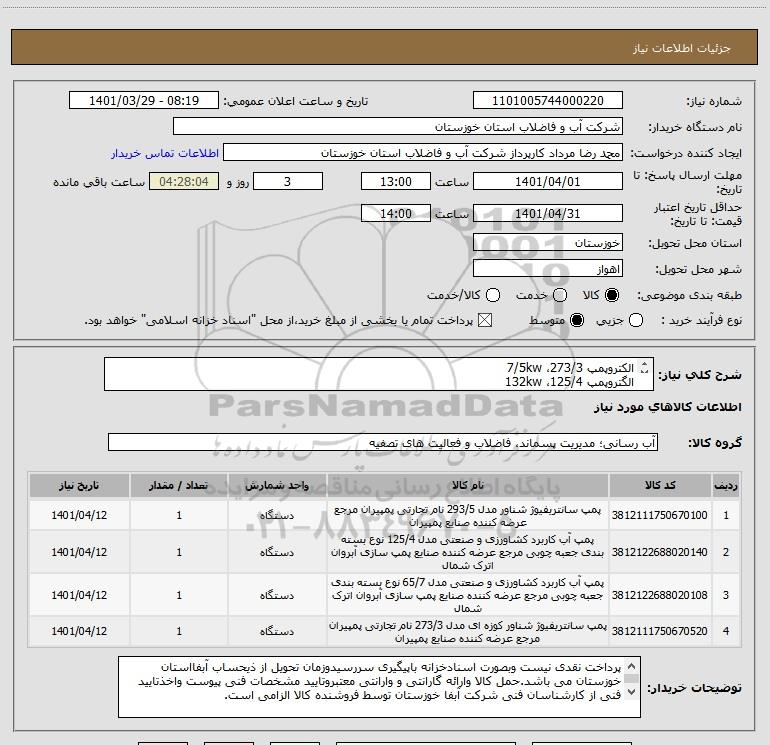Image resolution: width=770 pixels, height=745 pixels.
Task: Open the buyer contact information link
Action: 165,153
